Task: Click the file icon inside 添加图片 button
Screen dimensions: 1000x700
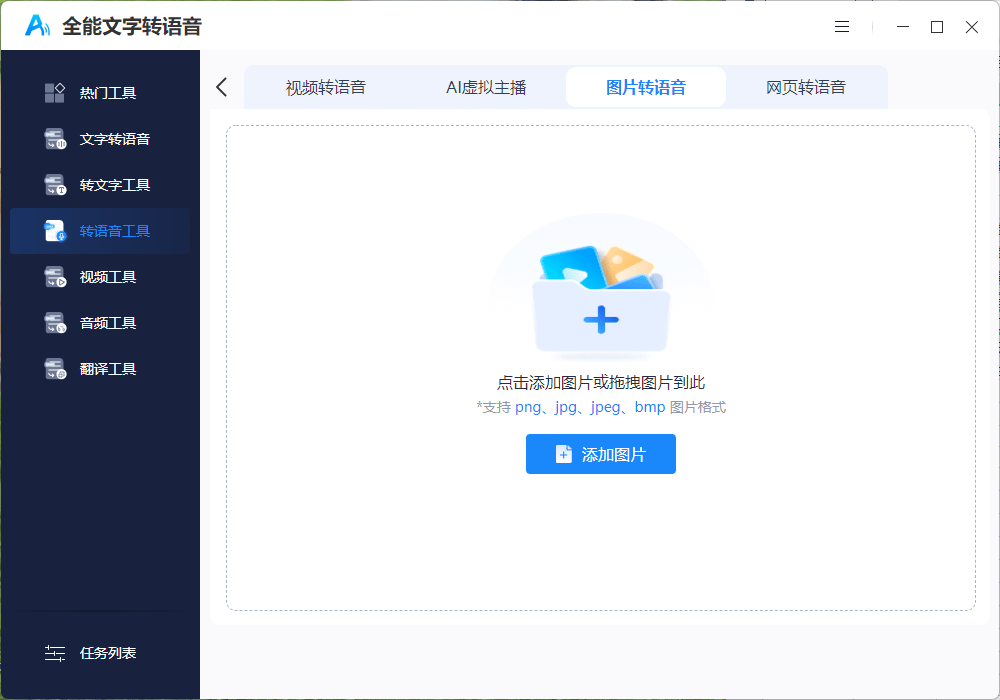Action: click(x=564, y=454)
